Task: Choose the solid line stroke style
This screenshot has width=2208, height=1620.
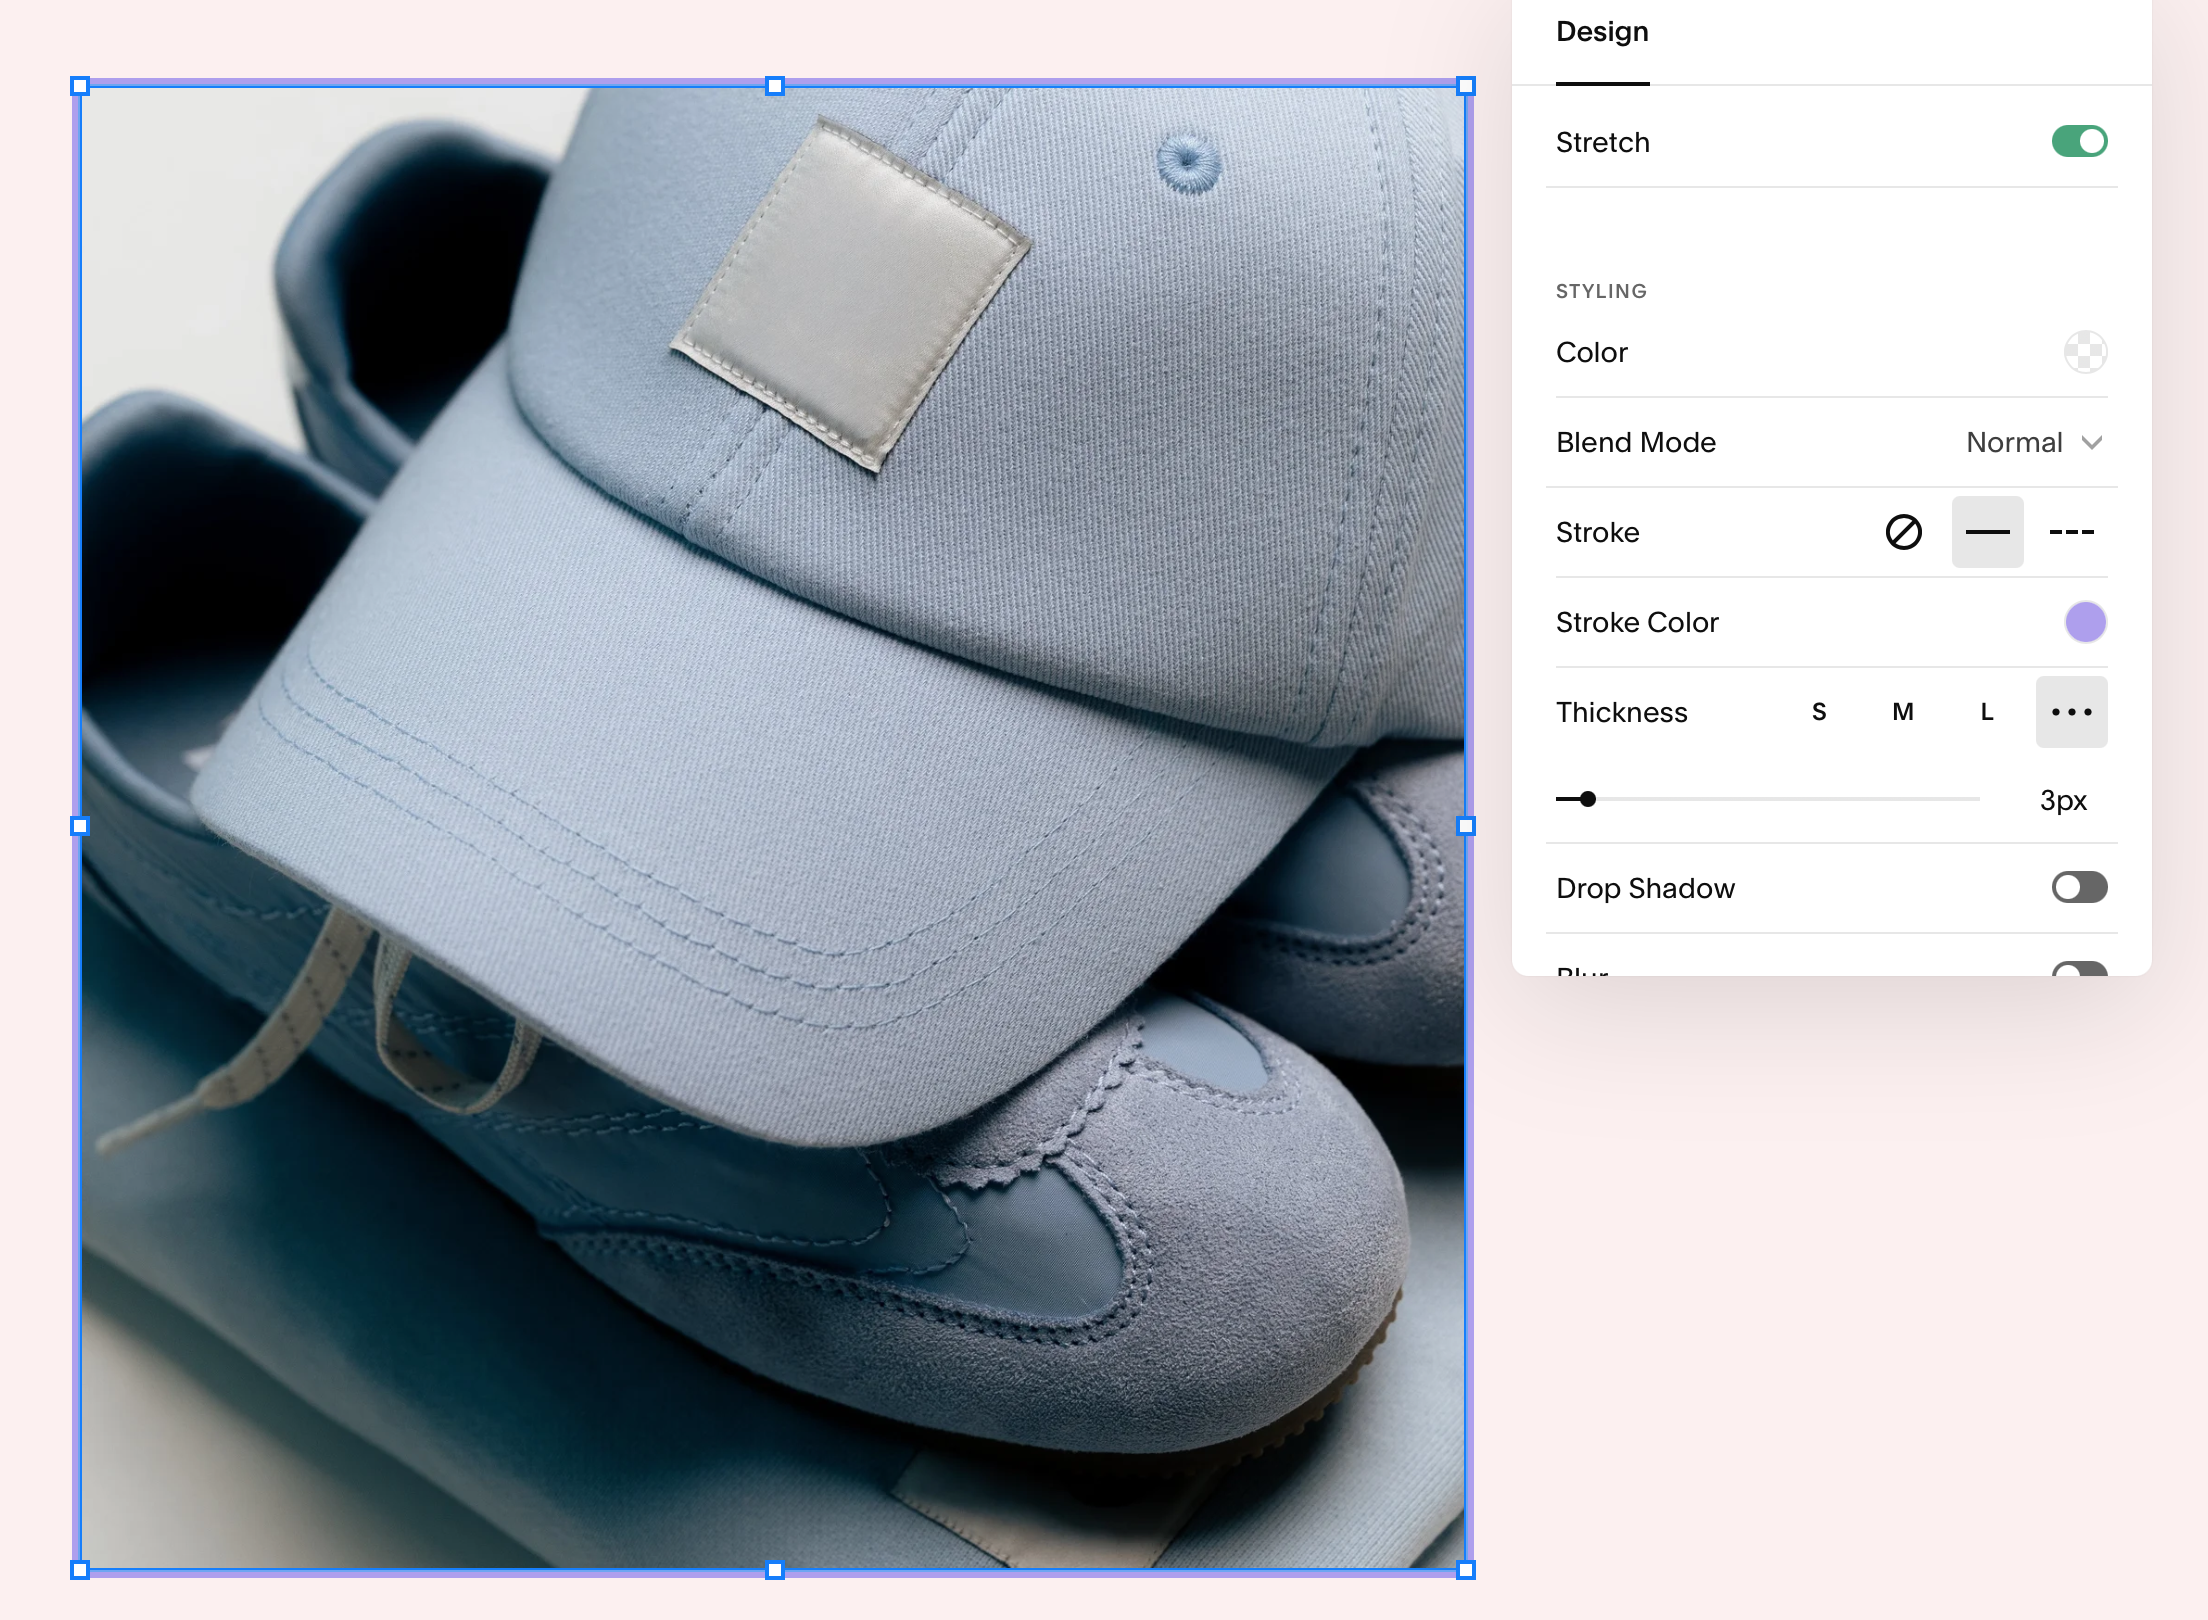Action: click(1987, 532)
